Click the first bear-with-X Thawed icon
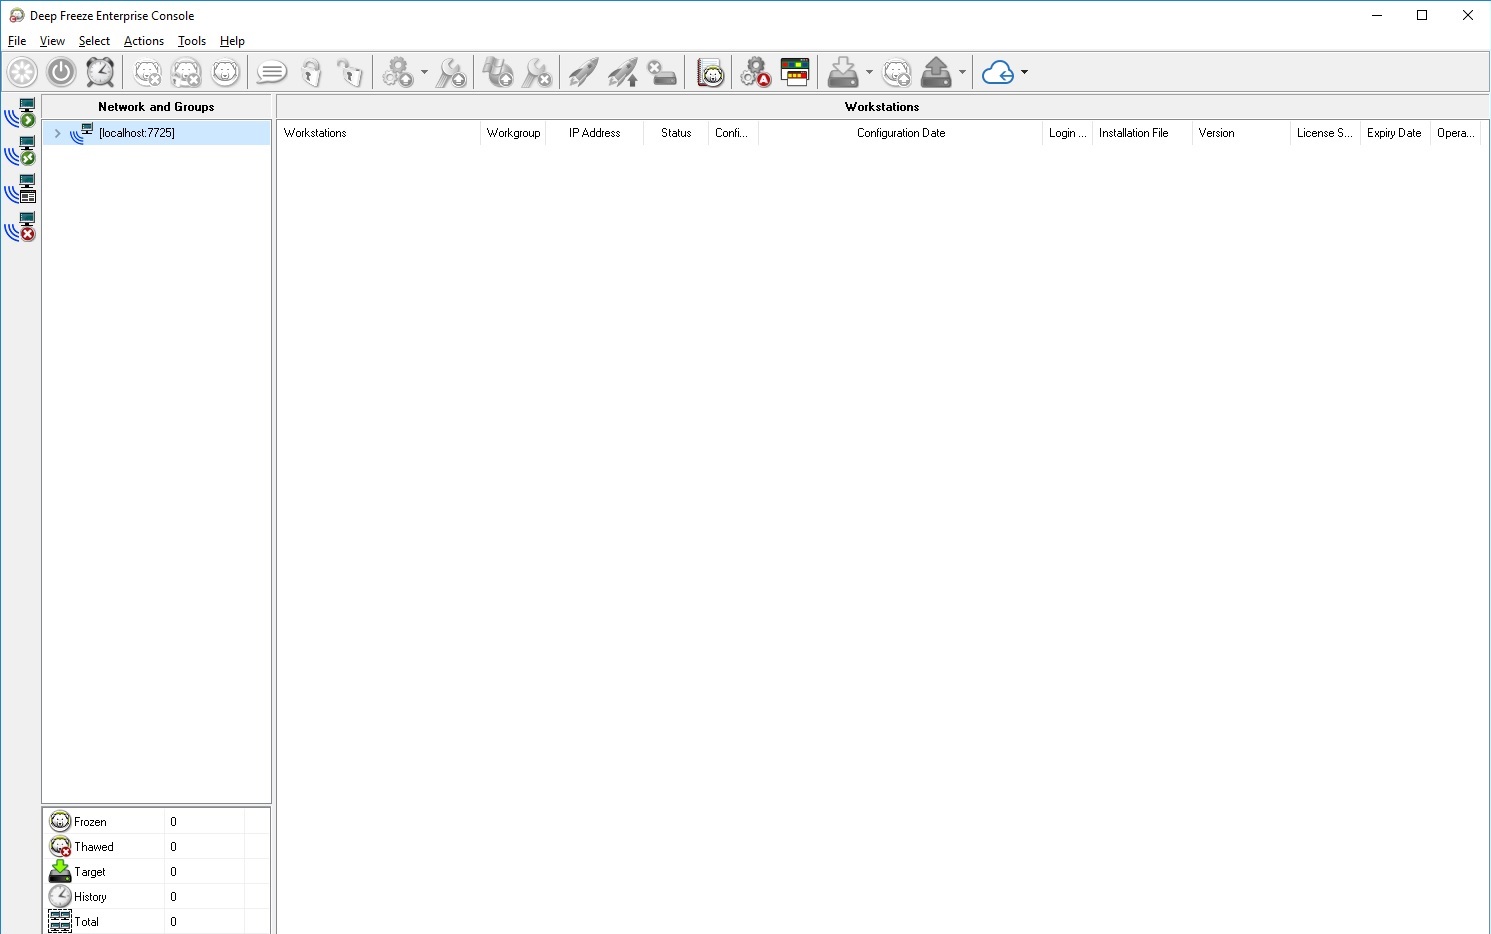 [148, 72]
